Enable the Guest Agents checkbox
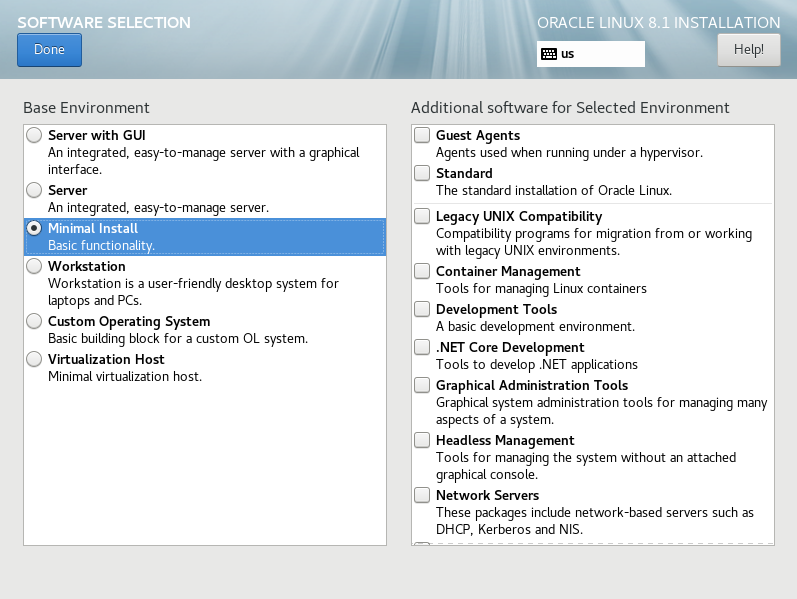This screenshot has height=599, width=797. (422, 135)
